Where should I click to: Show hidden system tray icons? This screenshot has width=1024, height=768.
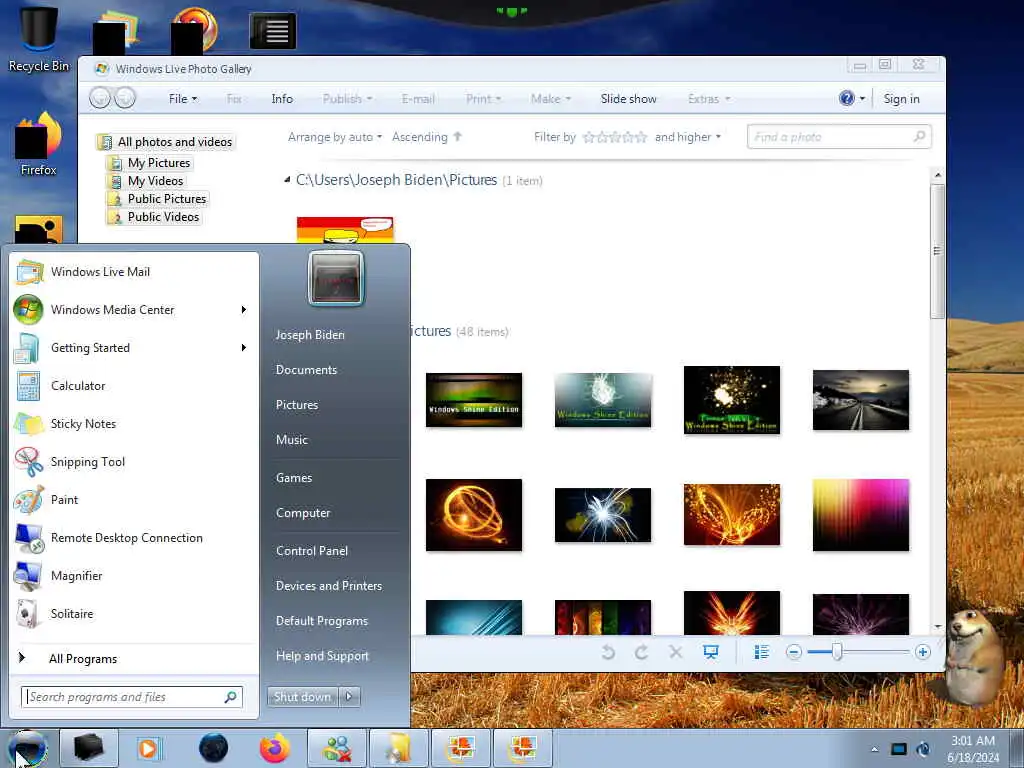874,749
